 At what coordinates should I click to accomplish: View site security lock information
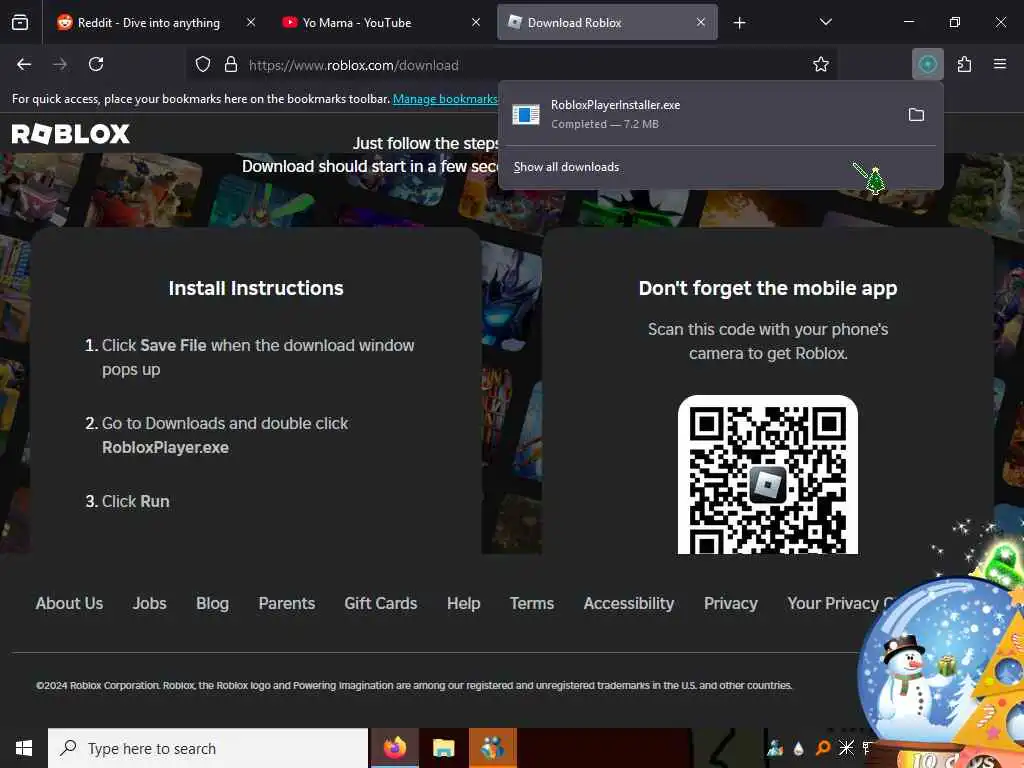[231, 65]
